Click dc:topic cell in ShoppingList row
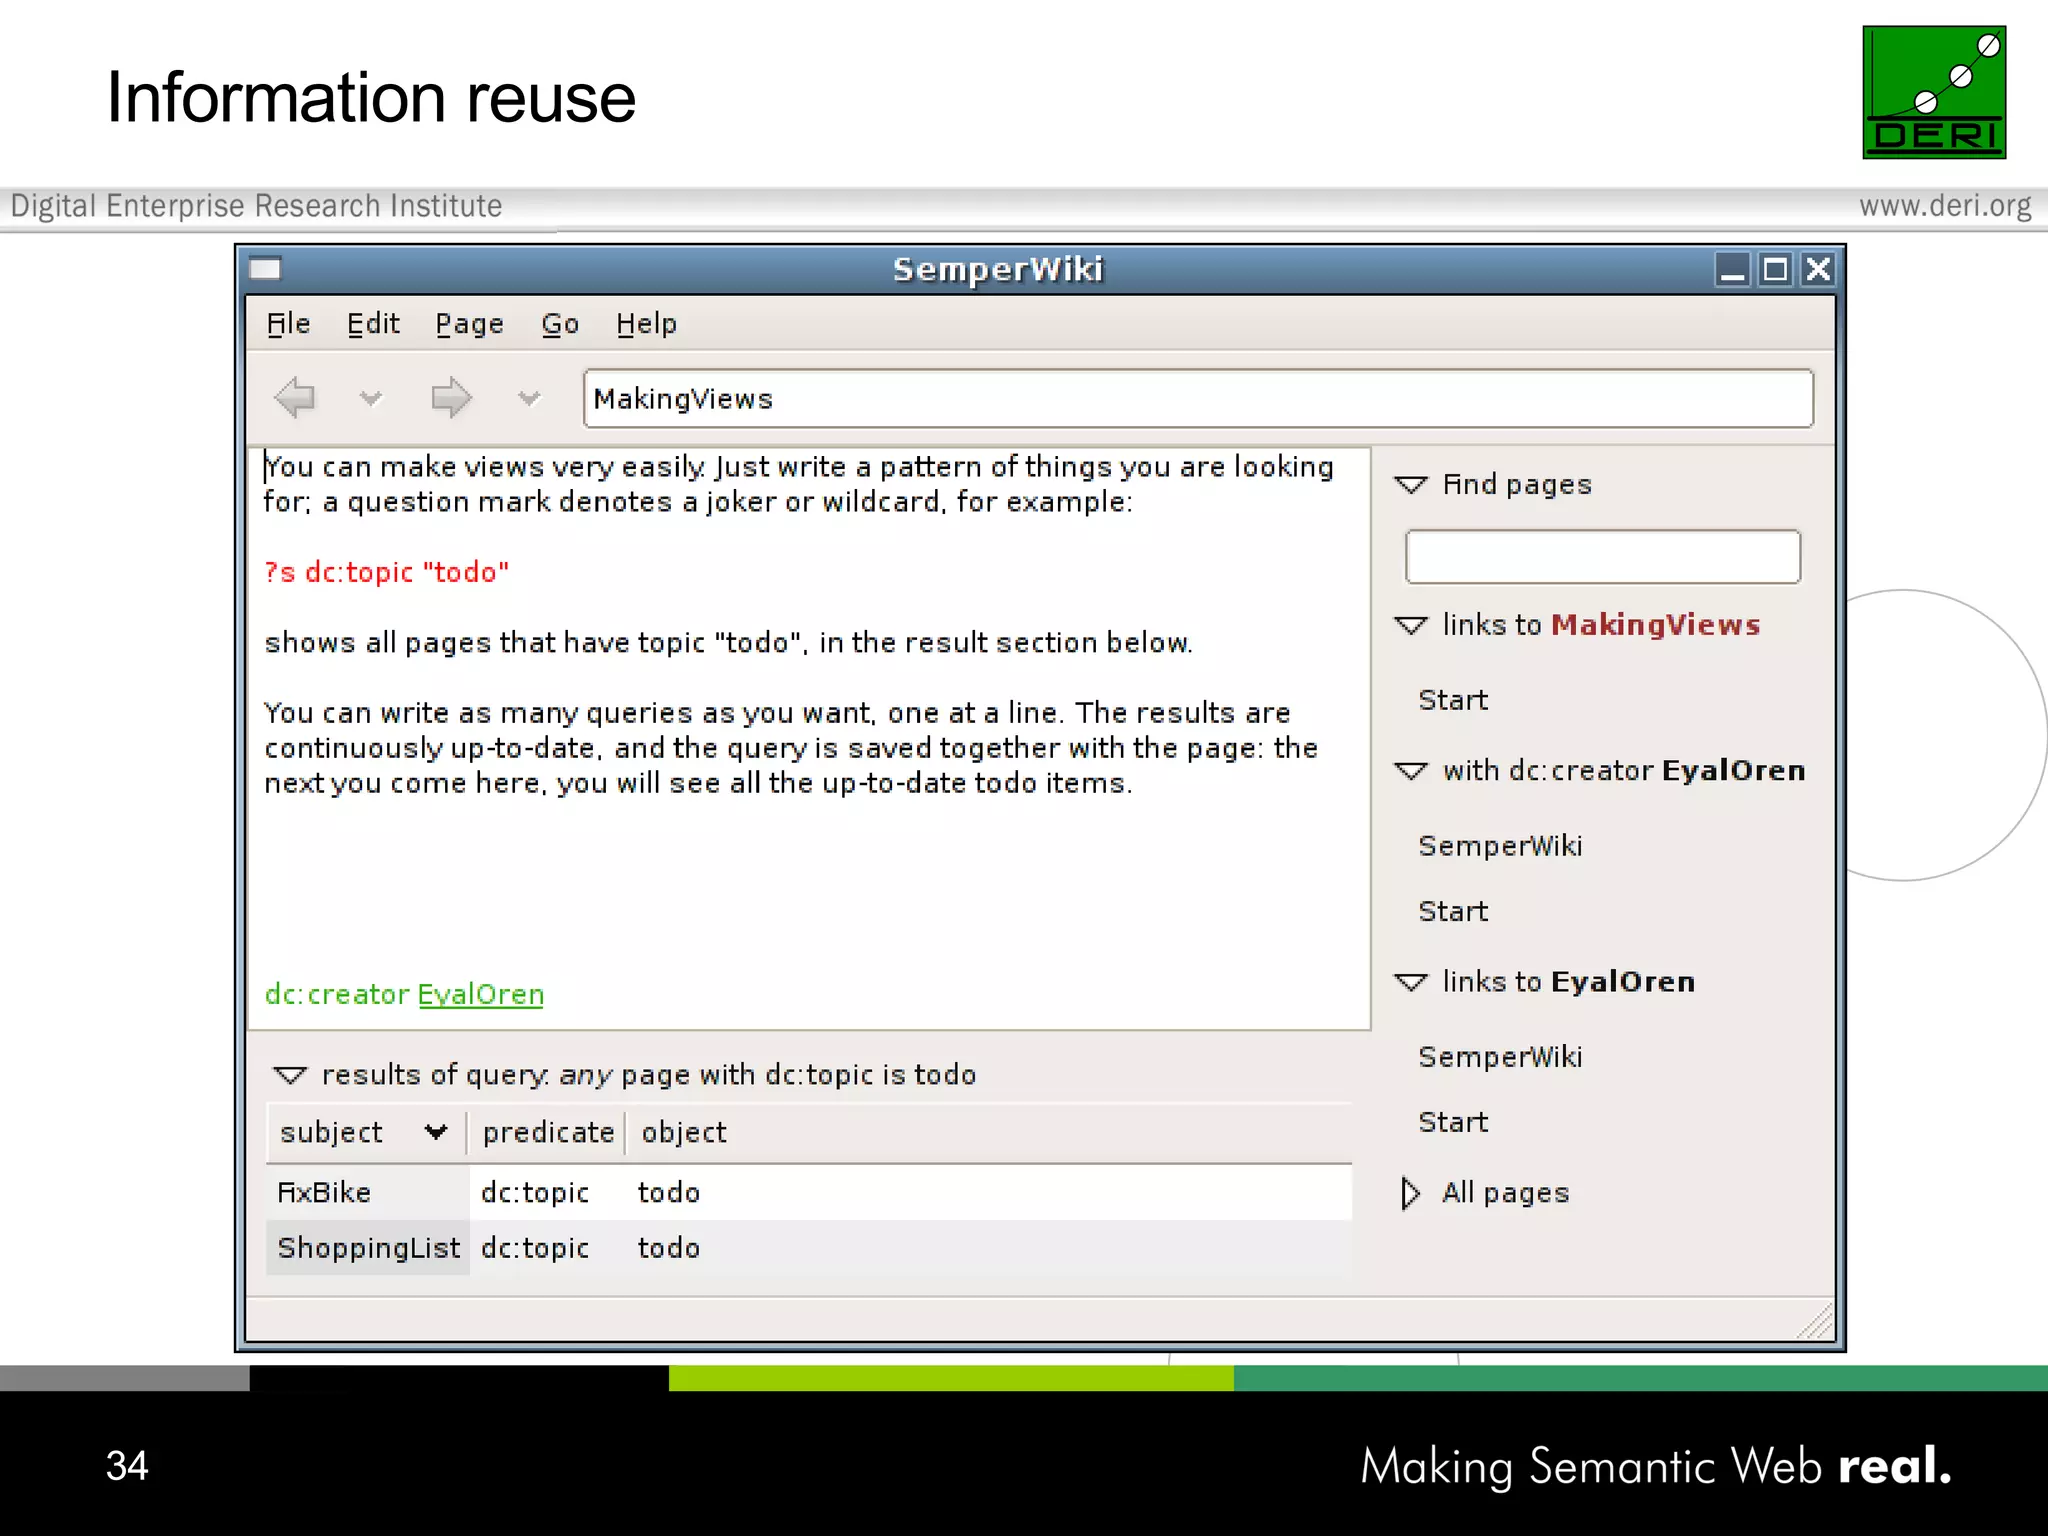Viewport: 2048px width, 1536px height. (535, 1248)
